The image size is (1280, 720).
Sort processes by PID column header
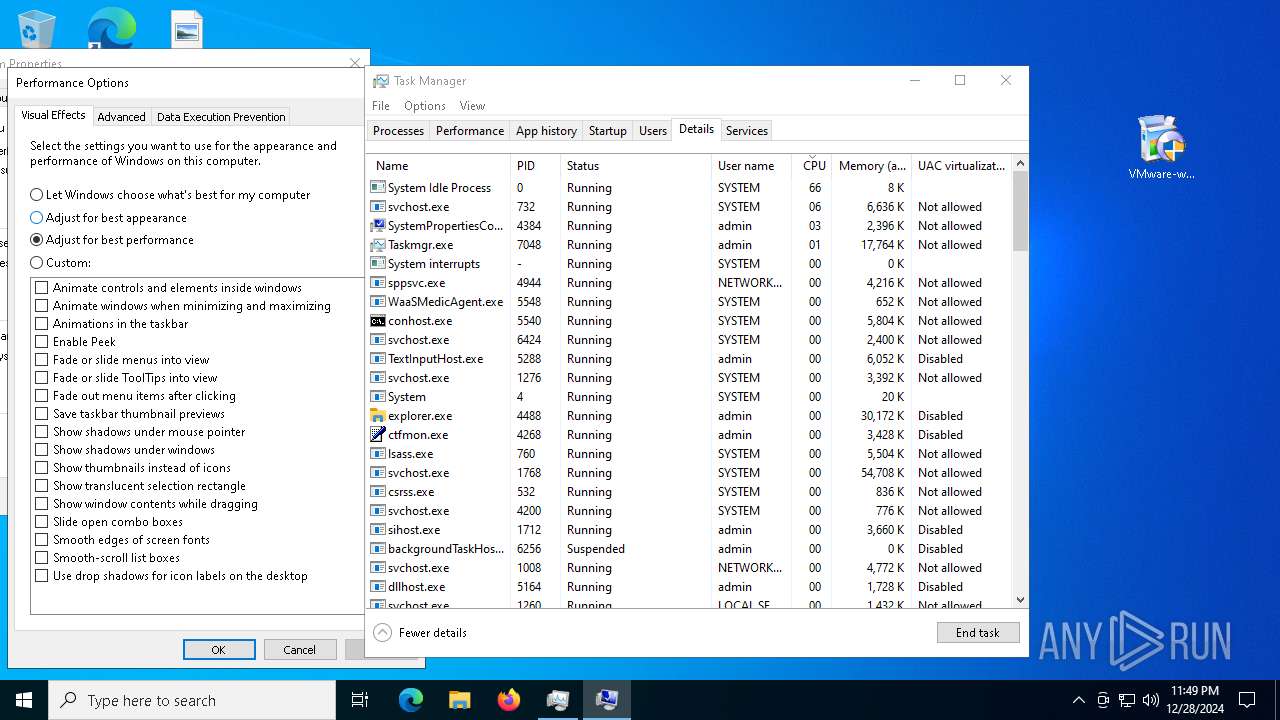click(x=535, y=166)
